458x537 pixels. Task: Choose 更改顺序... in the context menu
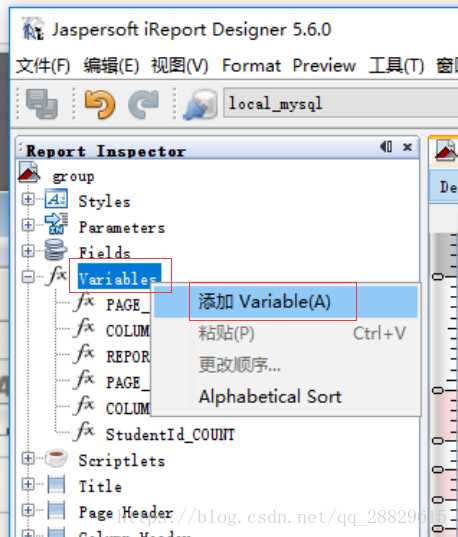pyautogui.click(x=286, y=365)
